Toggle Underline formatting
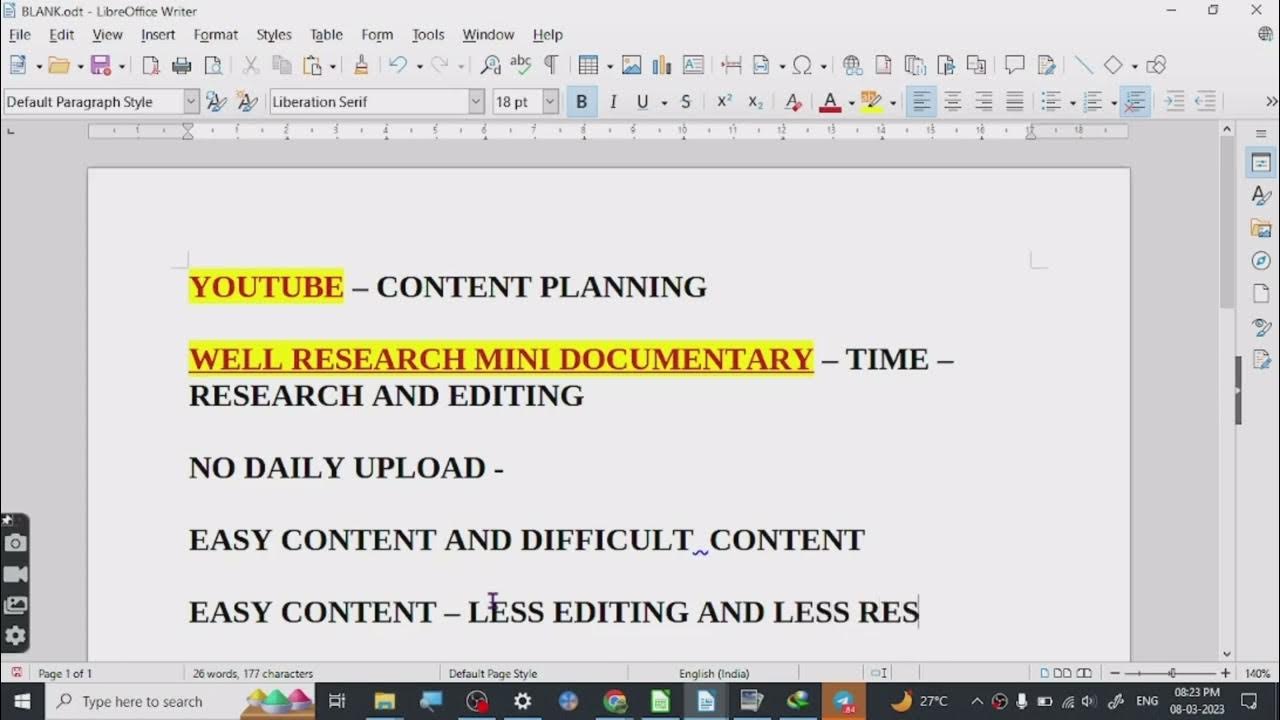The height and width of the screenshot is (720, 1280). coord(643,101)
